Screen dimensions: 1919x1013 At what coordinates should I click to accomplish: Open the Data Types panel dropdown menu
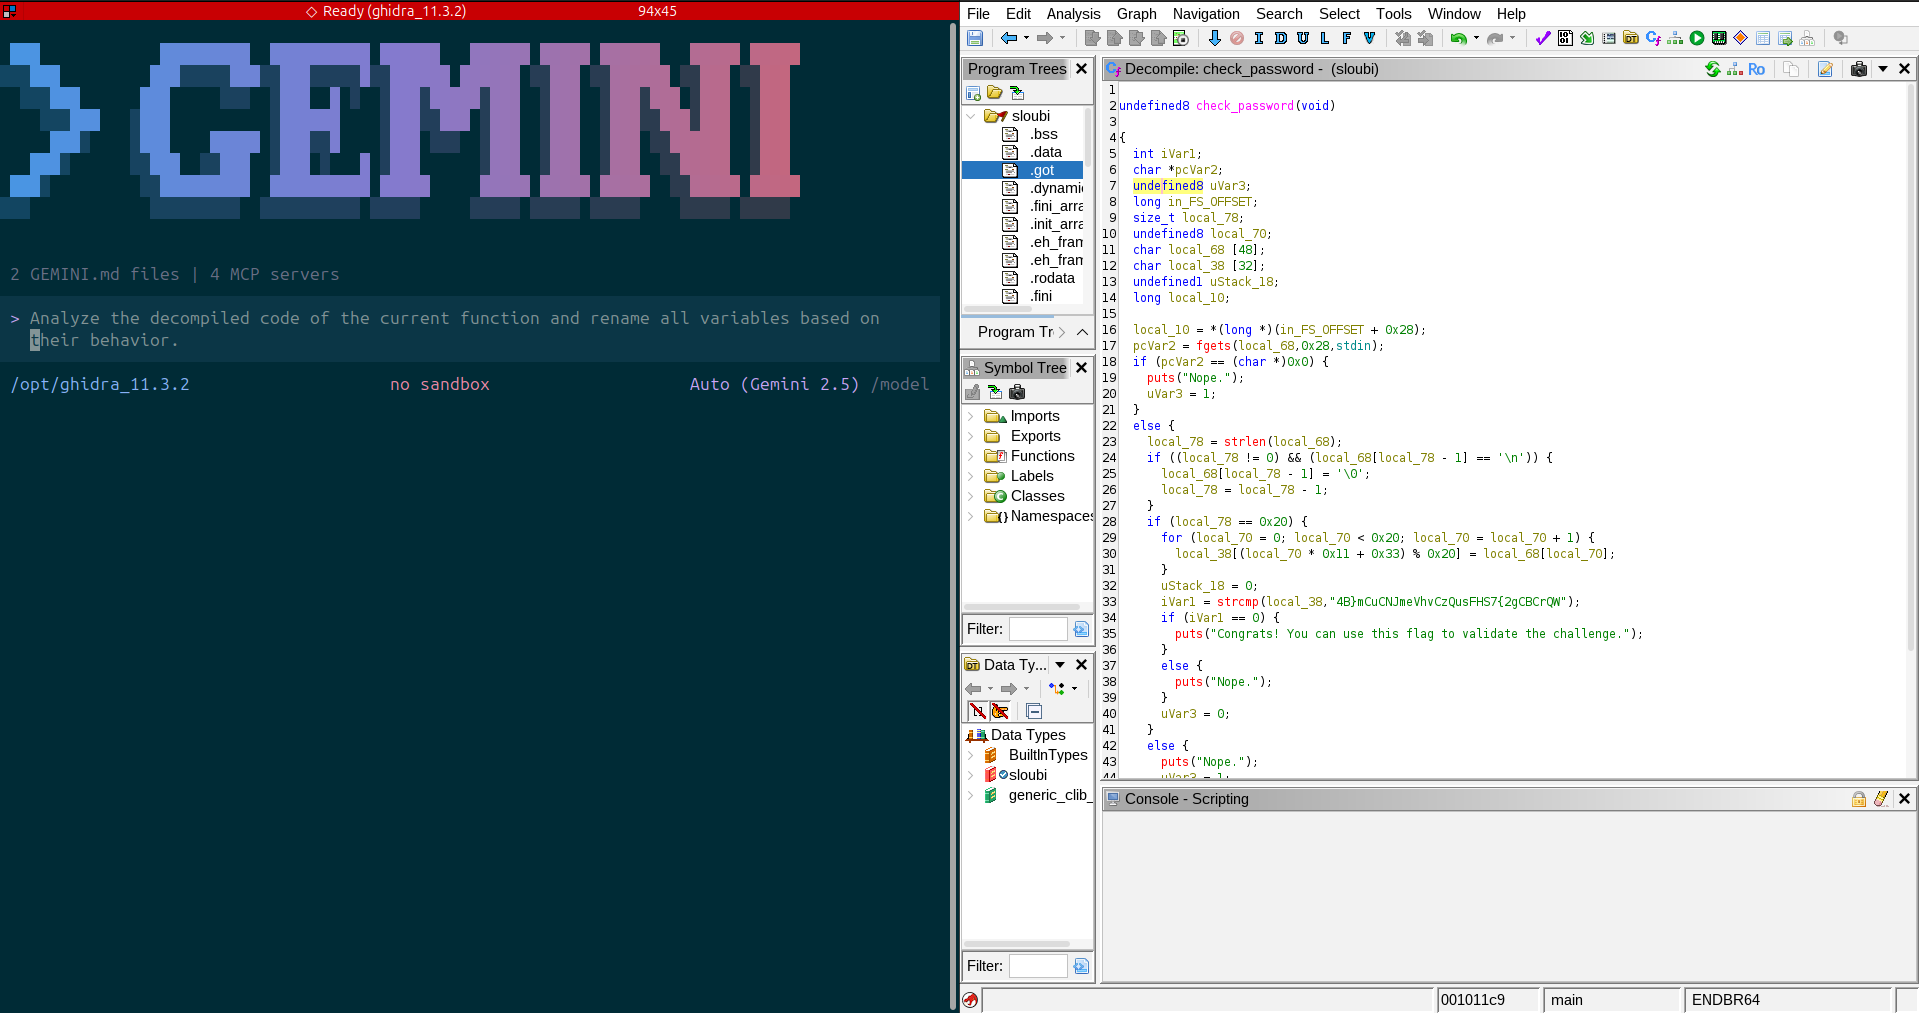tap(1060, 665)
